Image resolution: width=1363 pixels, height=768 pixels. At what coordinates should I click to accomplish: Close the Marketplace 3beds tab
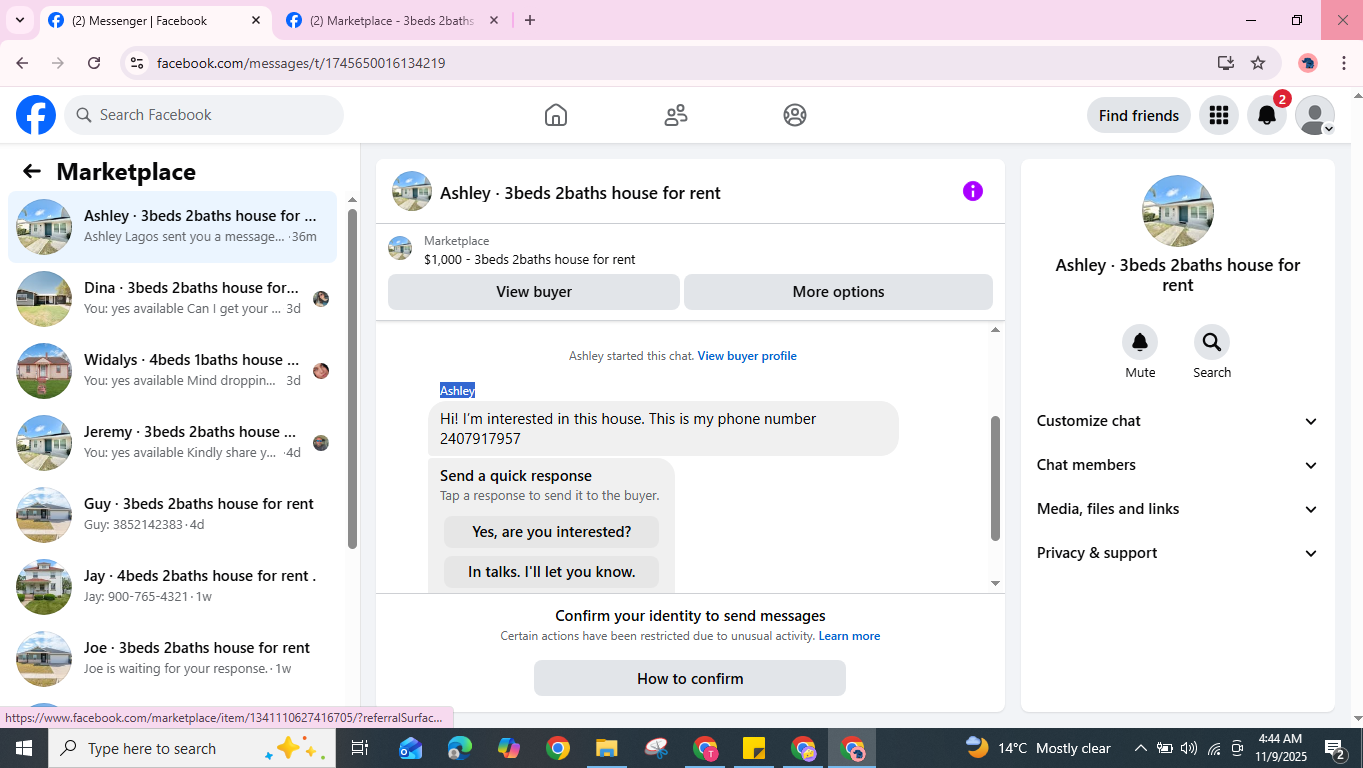[x=494, y=20]
